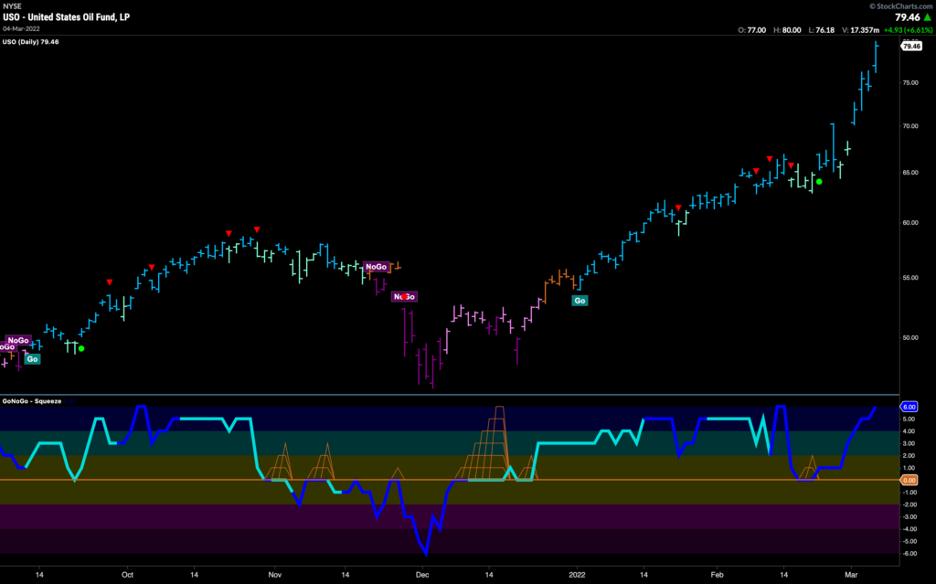Click the green dot marker in late February
Screen dimensions: 936x584
(819, 182)
